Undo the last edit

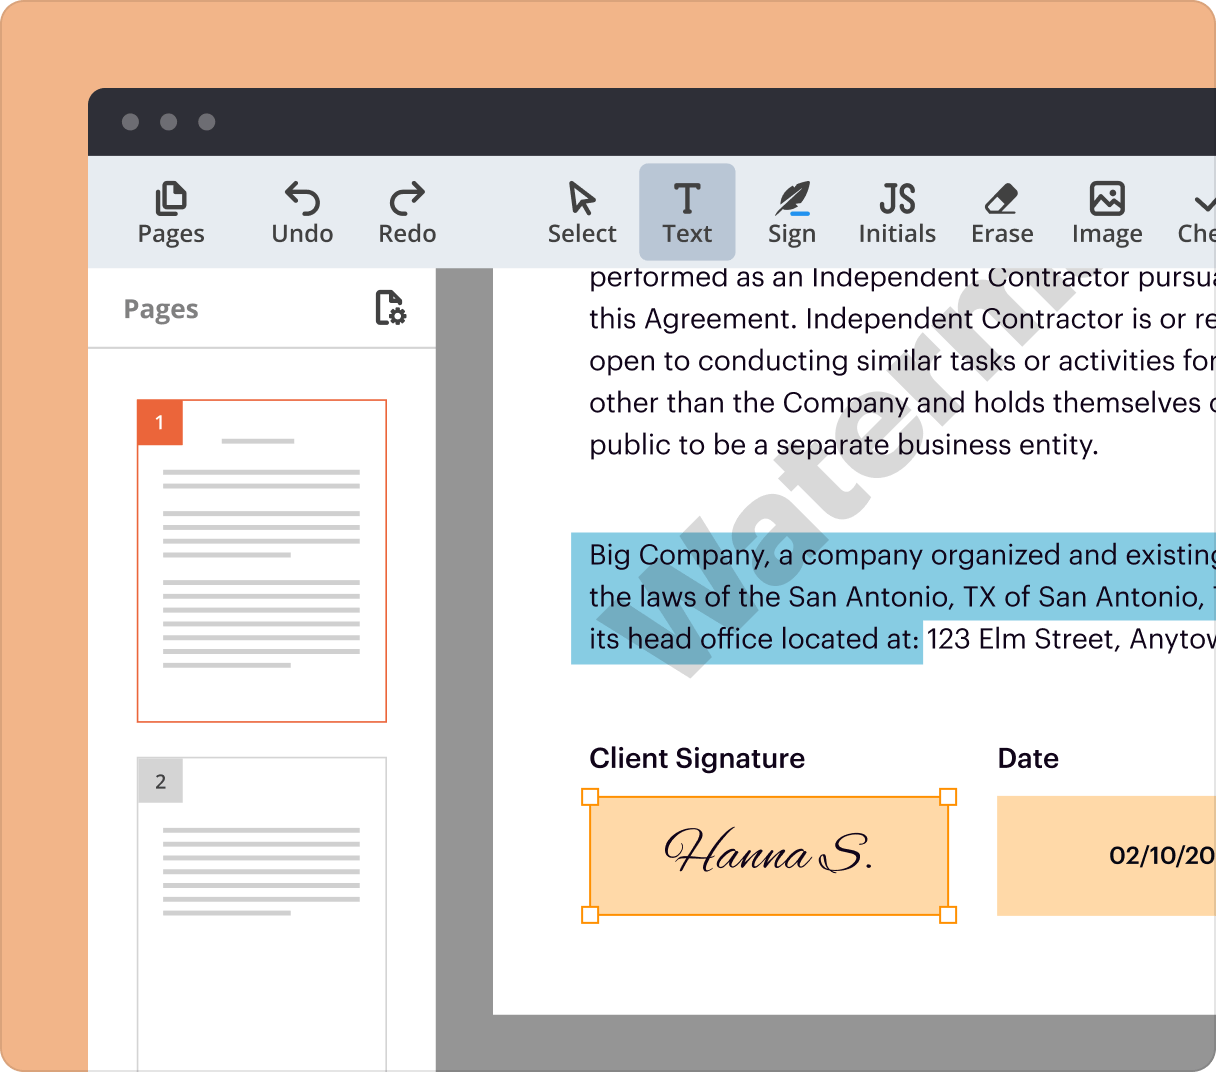(x=302, y=211)
